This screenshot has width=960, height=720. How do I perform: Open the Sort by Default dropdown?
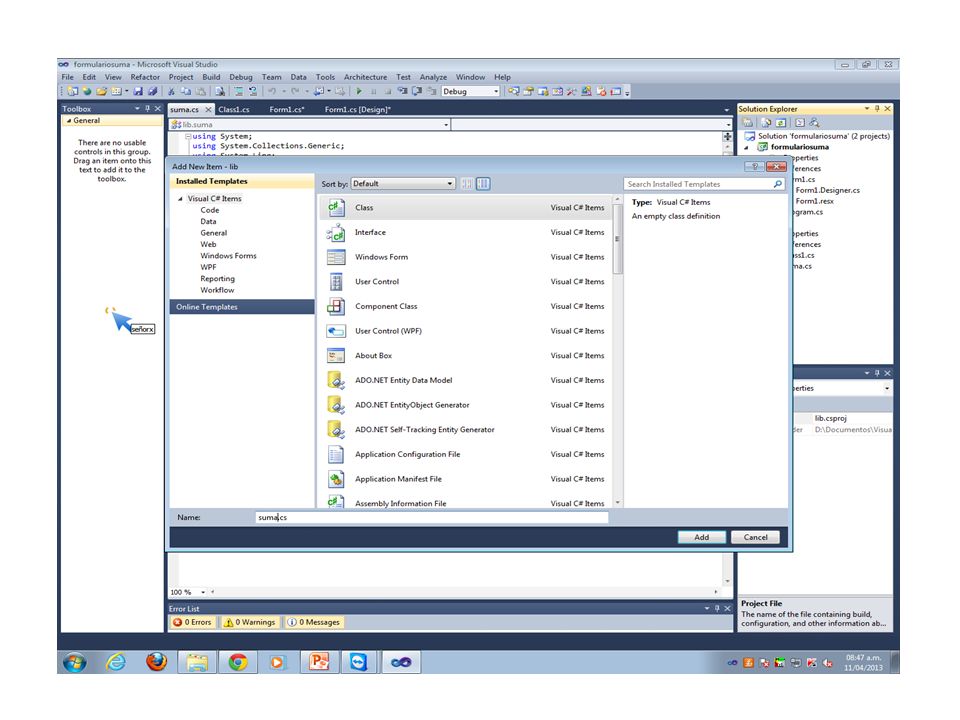[403, 184]
